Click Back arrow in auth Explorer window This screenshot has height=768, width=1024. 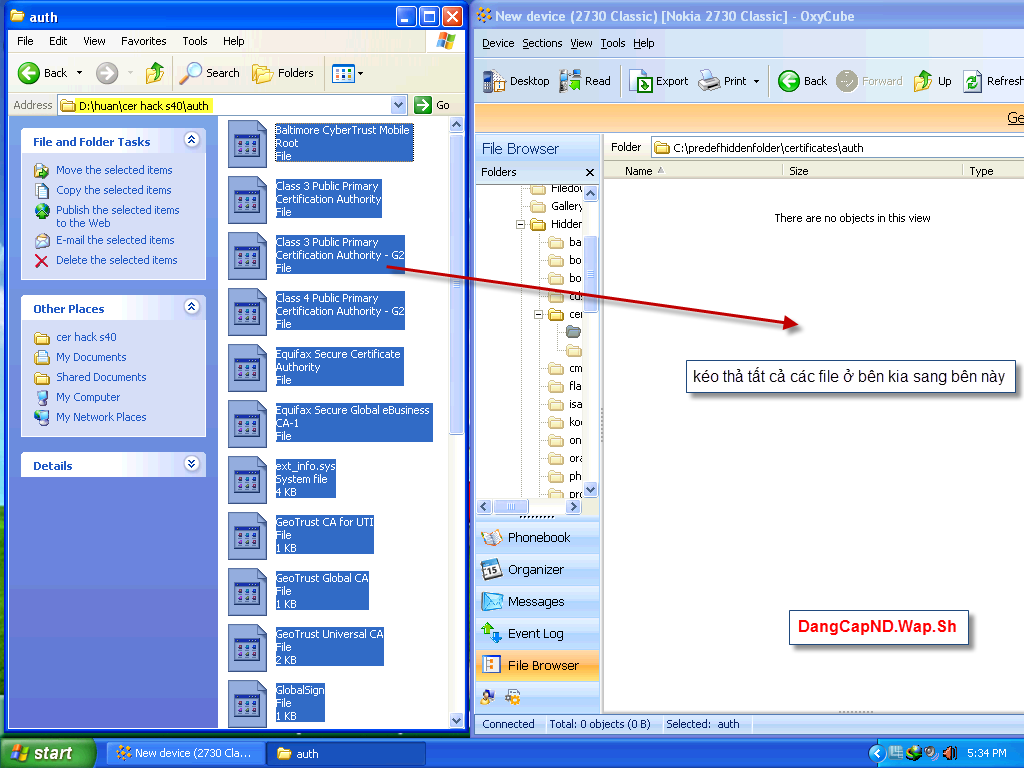[x=29, y=73]
